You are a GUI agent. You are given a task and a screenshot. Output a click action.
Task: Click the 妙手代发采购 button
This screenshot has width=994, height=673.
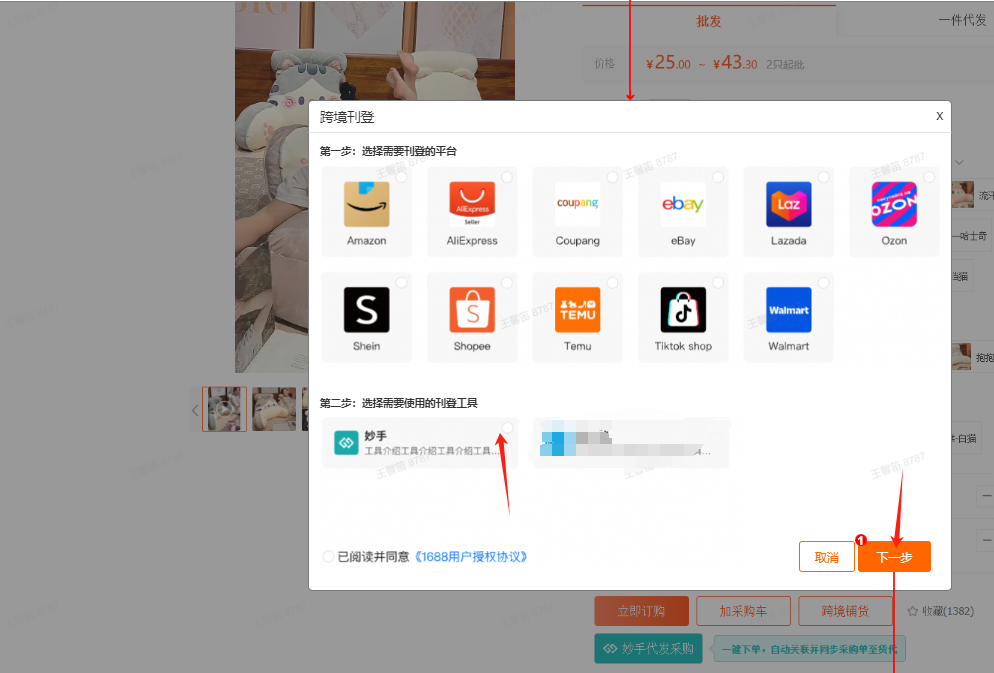tap(649, 648)
